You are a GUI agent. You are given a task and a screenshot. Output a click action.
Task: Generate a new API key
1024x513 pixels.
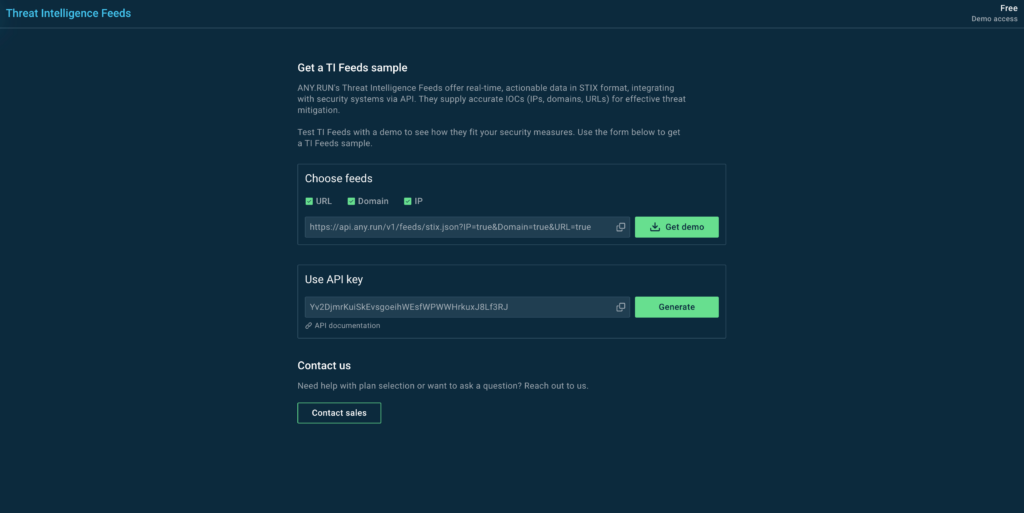coord(676,307)
